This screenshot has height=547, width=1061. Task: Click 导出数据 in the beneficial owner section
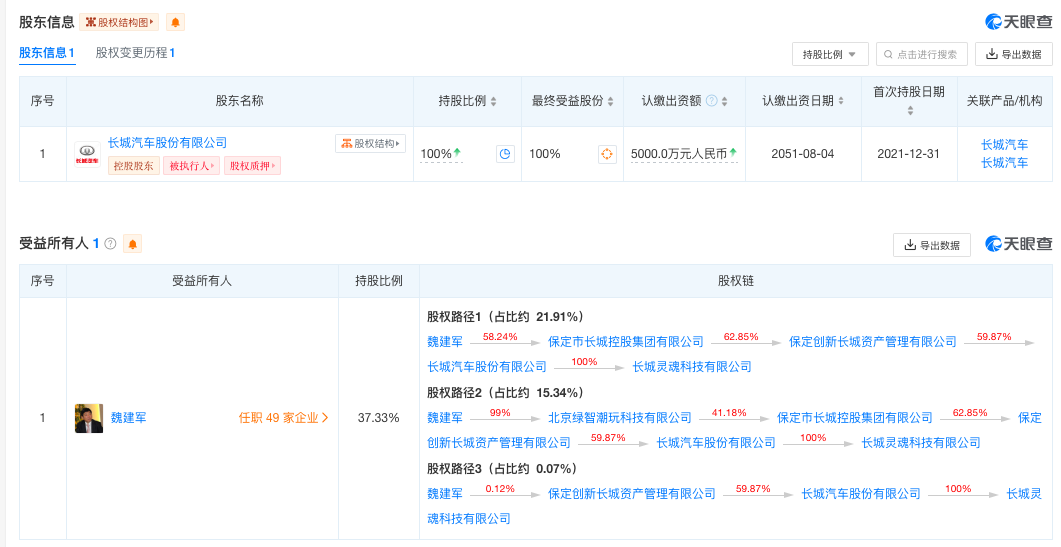tap(932, 245)
